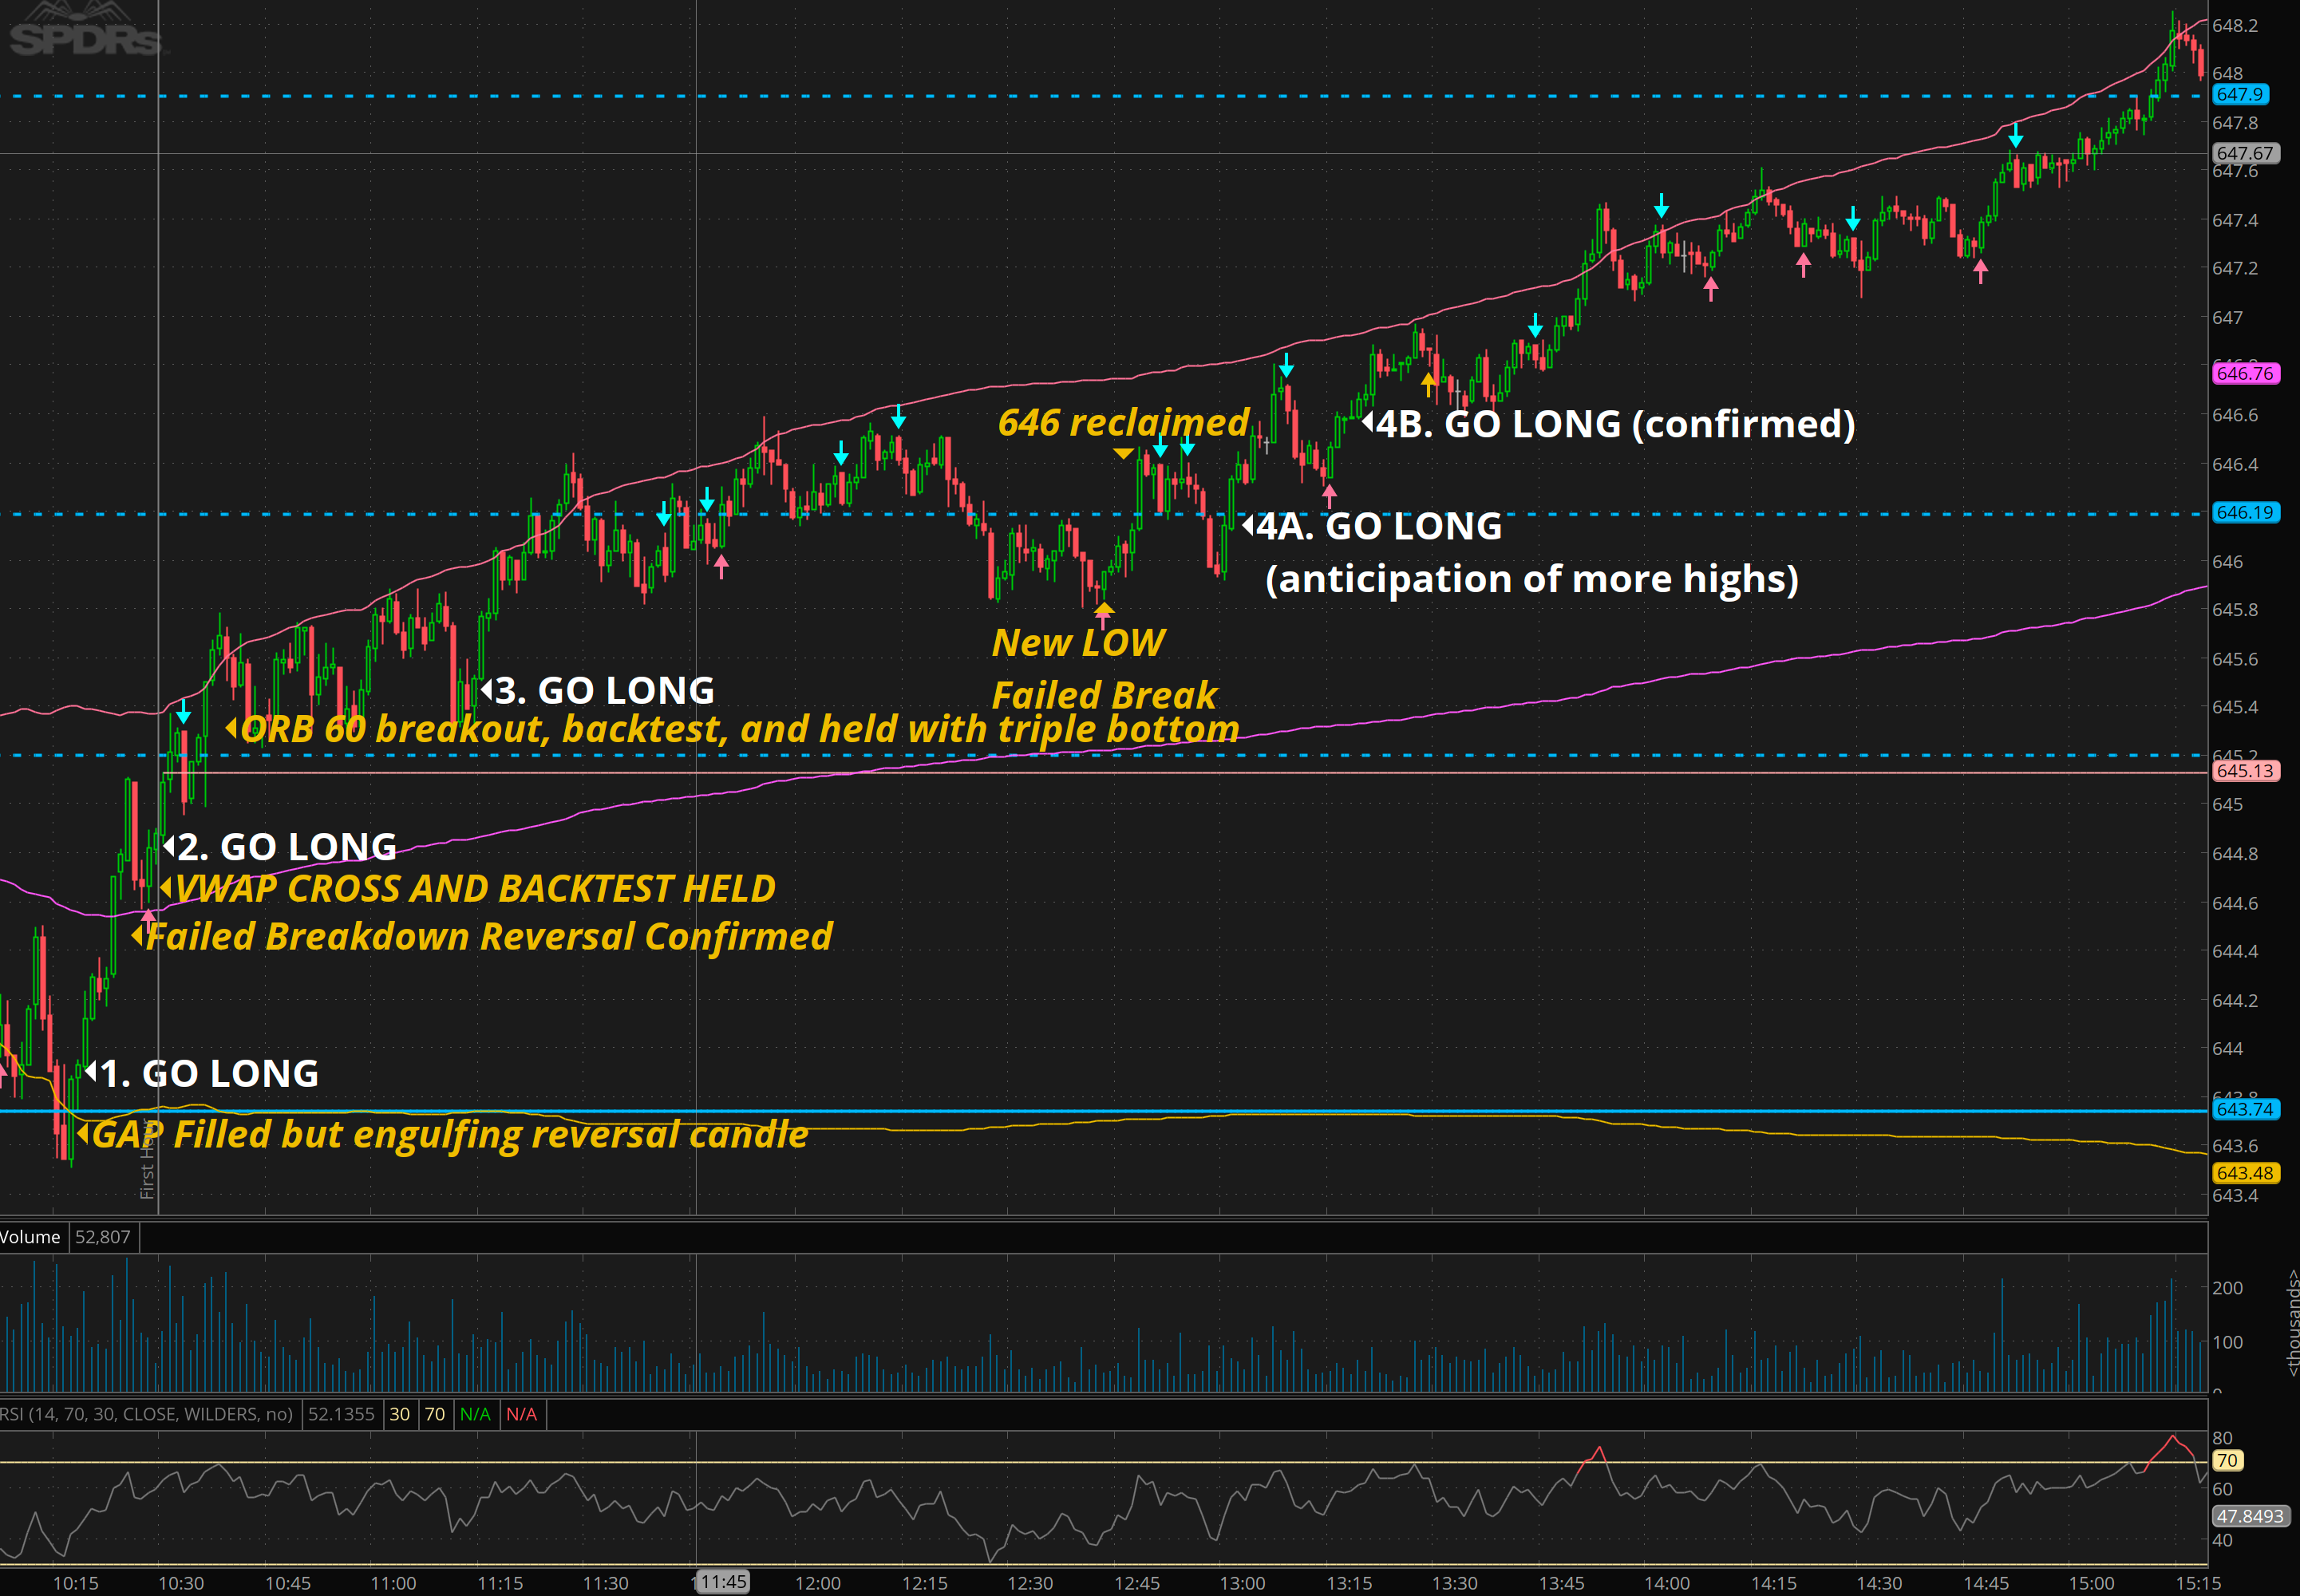2300x1596 pixels.
Task: Click the '1. GO LONG' annotation marker
Action: [x=92, y=1072]
